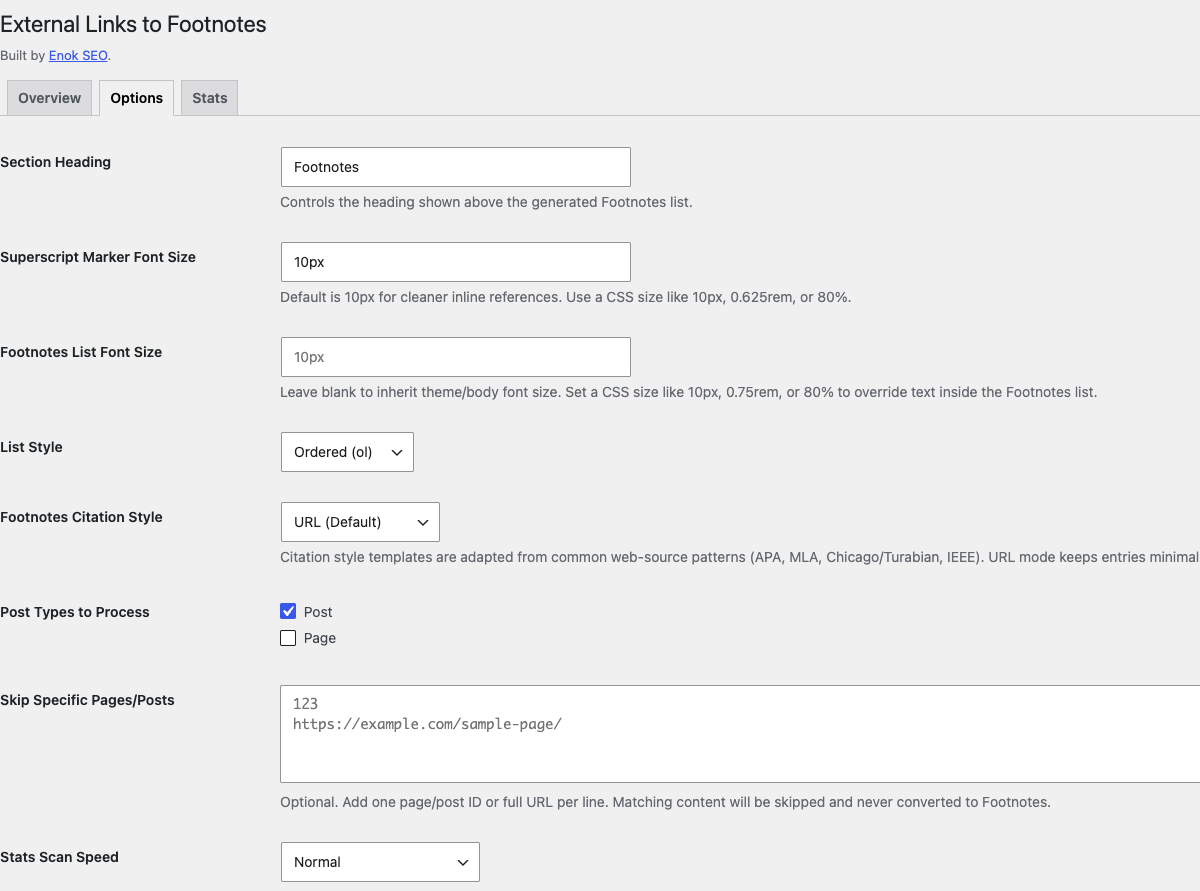Click the List Style label
The height and width of the screenshot is (891, 1200).
[31, 447]
